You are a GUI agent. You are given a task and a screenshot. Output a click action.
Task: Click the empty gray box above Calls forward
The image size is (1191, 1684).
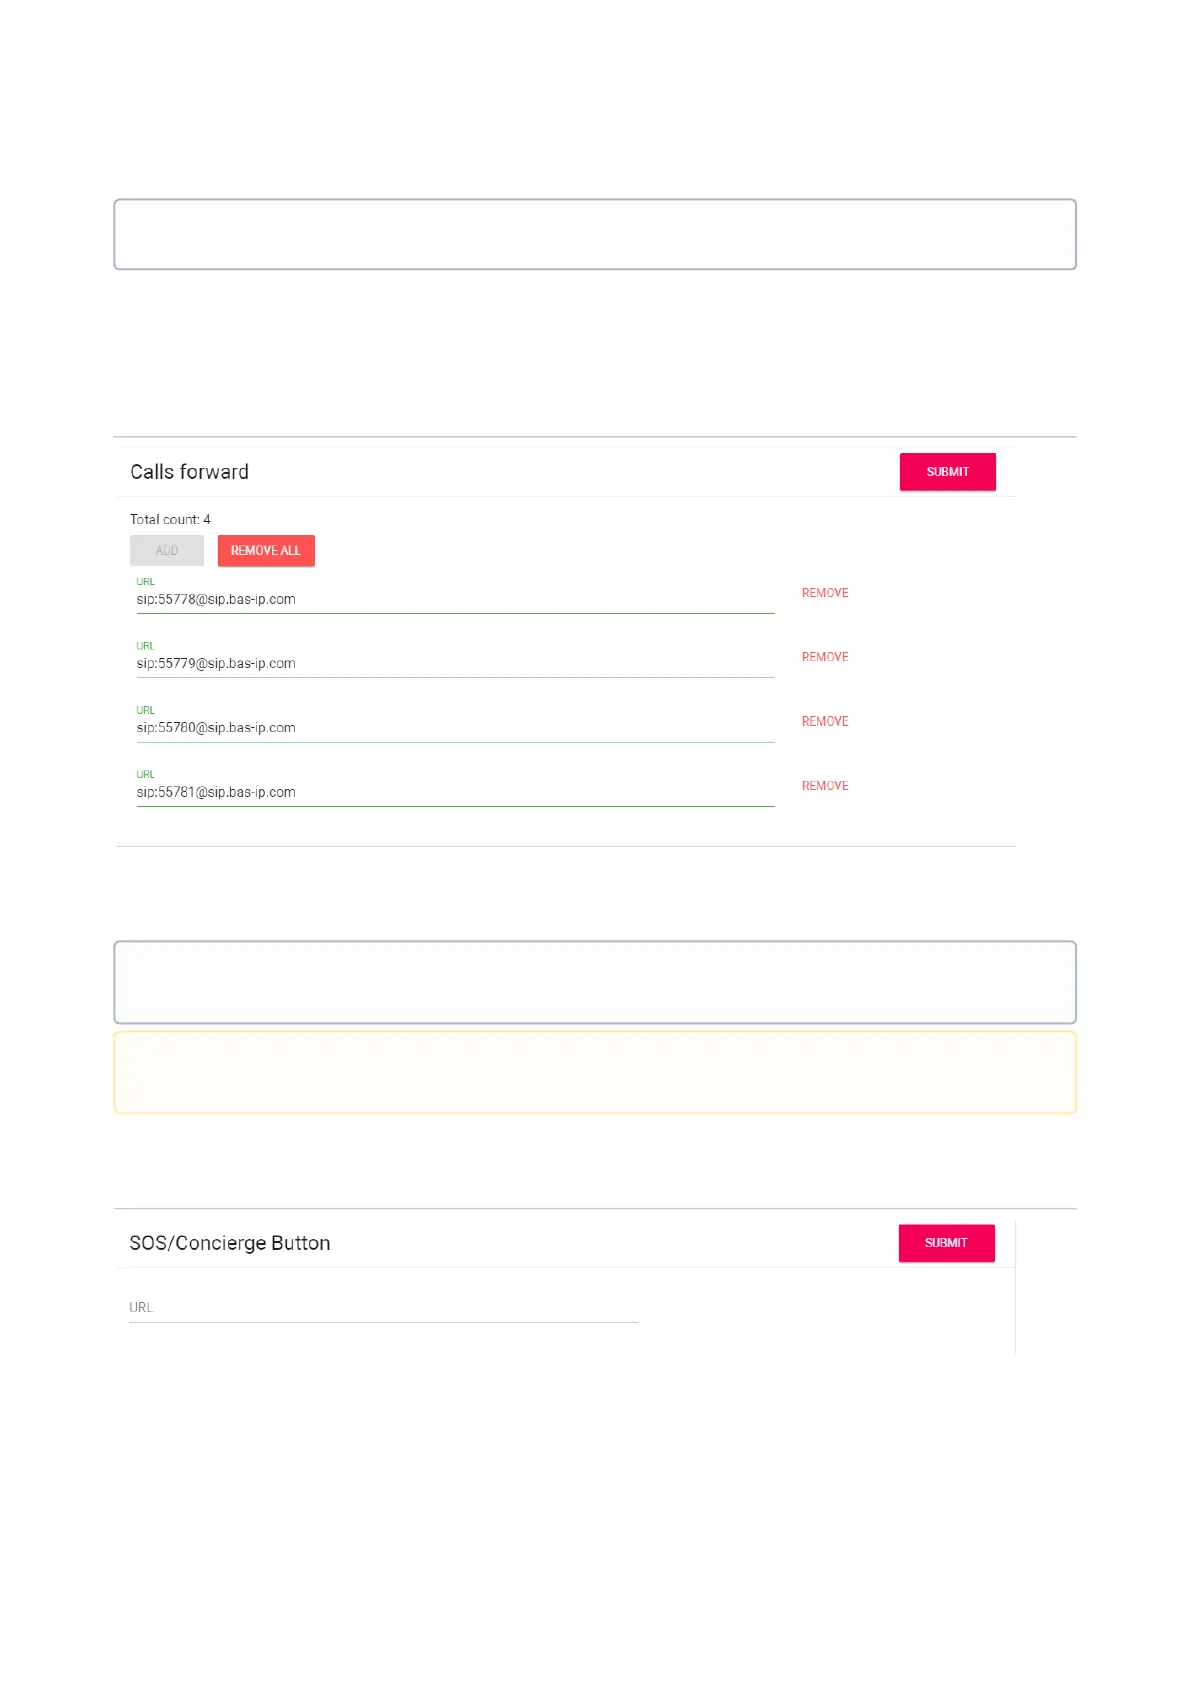[595, 234]
